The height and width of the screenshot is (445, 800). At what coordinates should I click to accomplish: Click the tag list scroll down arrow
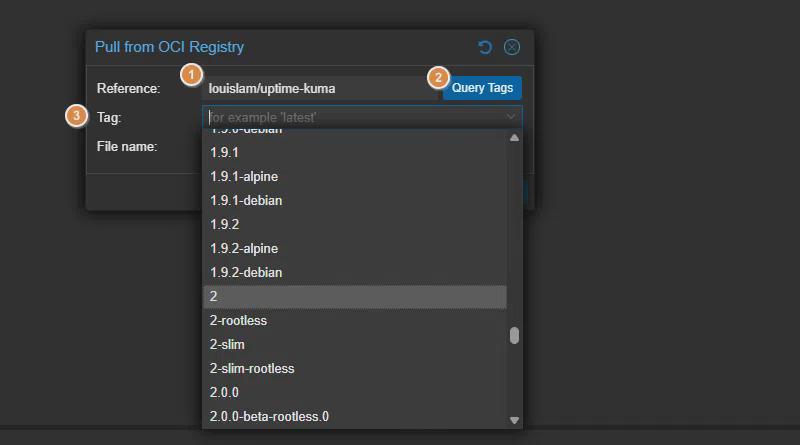514,420
